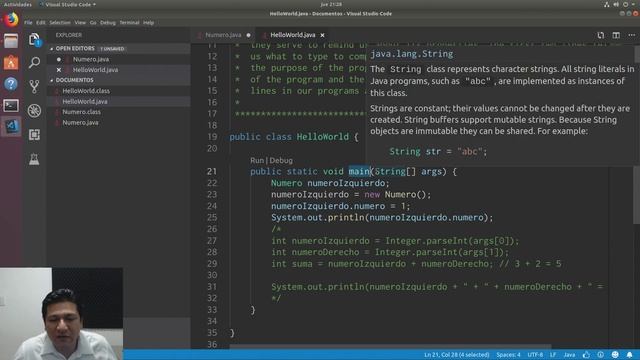Open the Edit menu
The image size is (640, 360).
41,23
